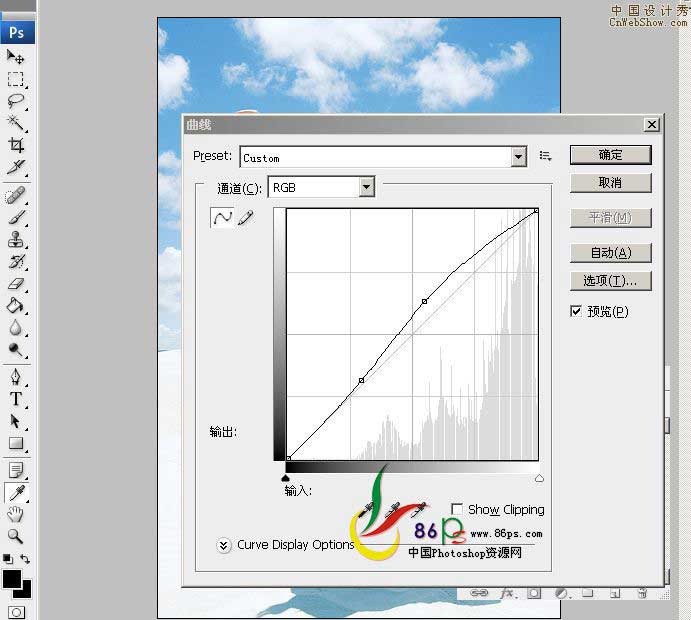
Task: Select the Lasso tool
Action: coord(16,101)
